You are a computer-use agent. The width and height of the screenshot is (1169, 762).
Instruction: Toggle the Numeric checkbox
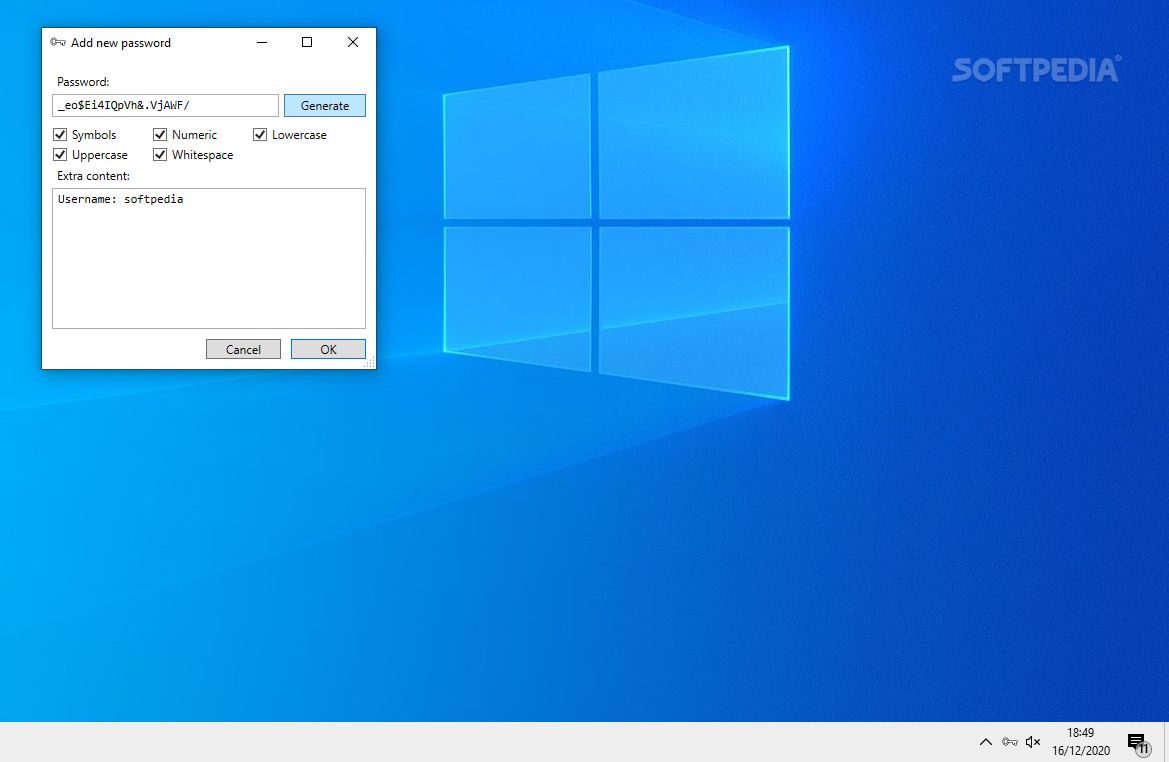160,135
